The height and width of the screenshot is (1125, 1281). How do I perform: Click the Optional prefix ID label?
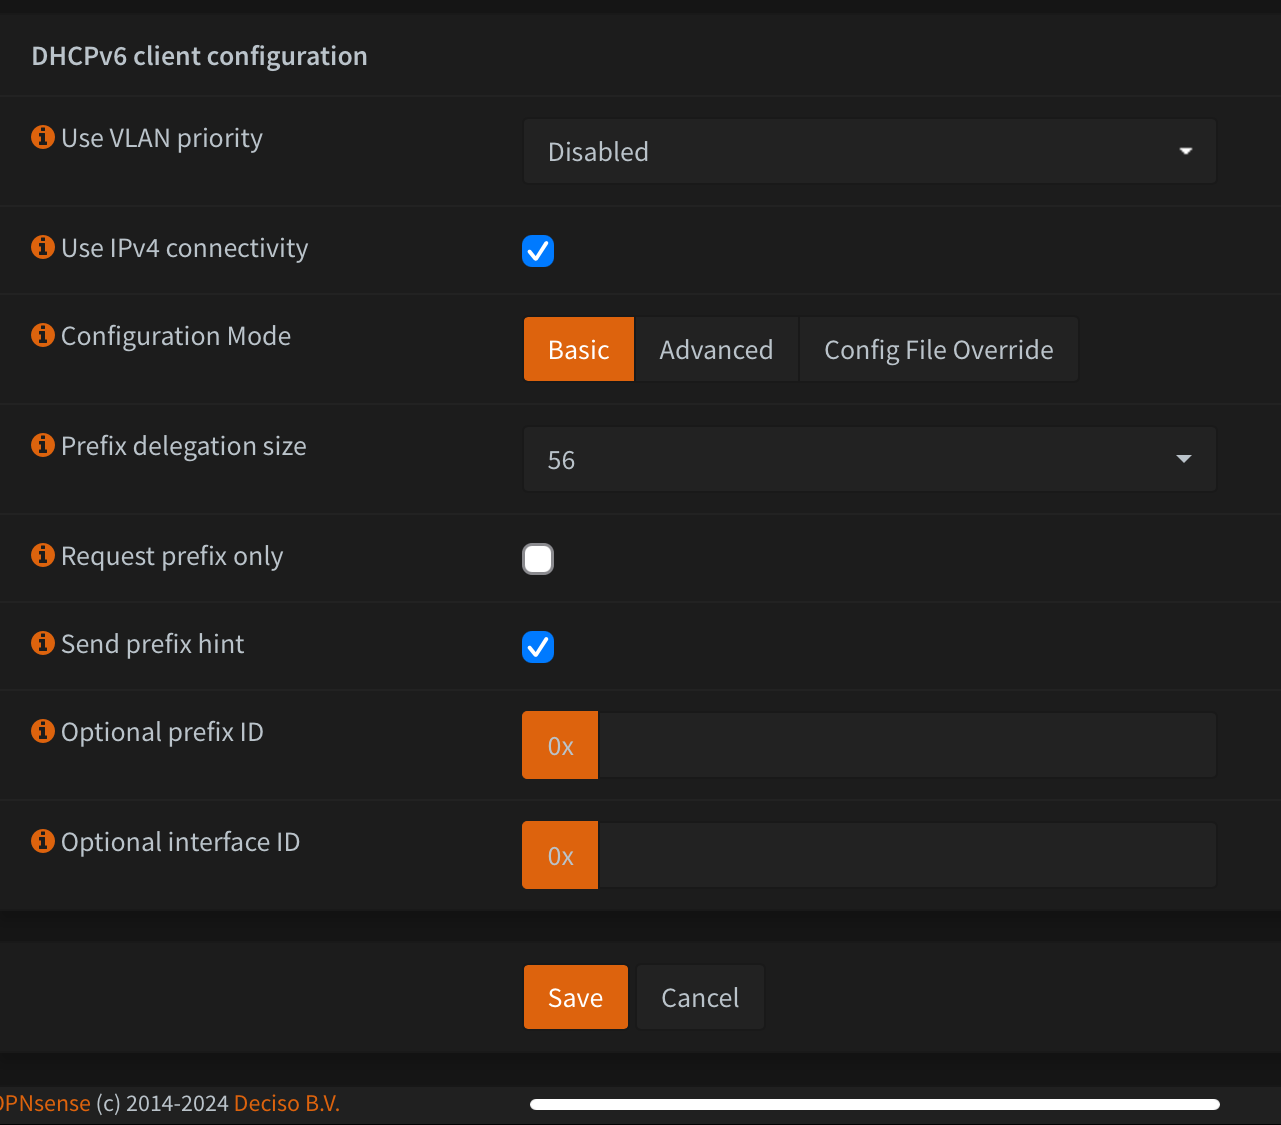point(162,732)
